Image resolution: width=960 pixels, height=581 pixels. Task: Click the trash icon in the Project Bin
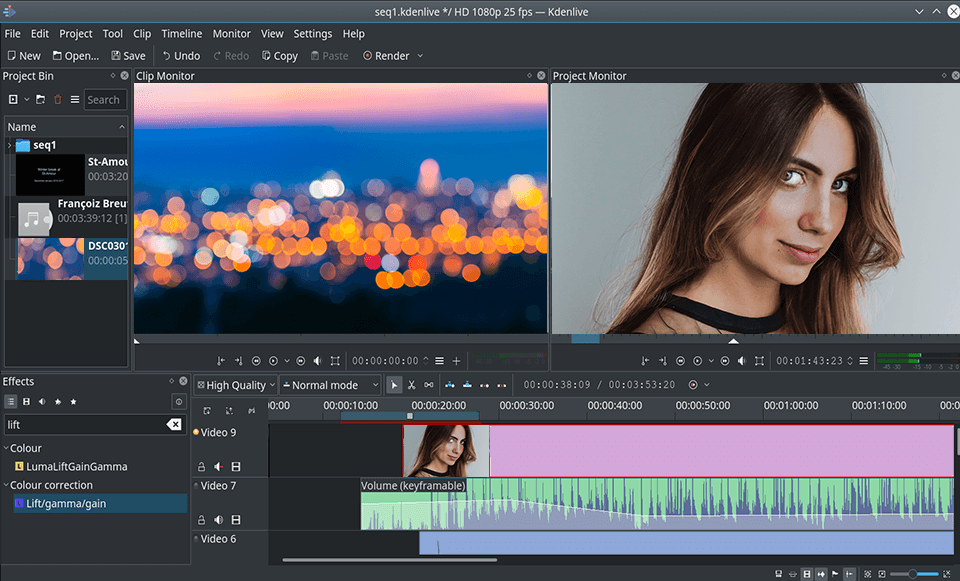pyautogui.click(x=58, y=99)
